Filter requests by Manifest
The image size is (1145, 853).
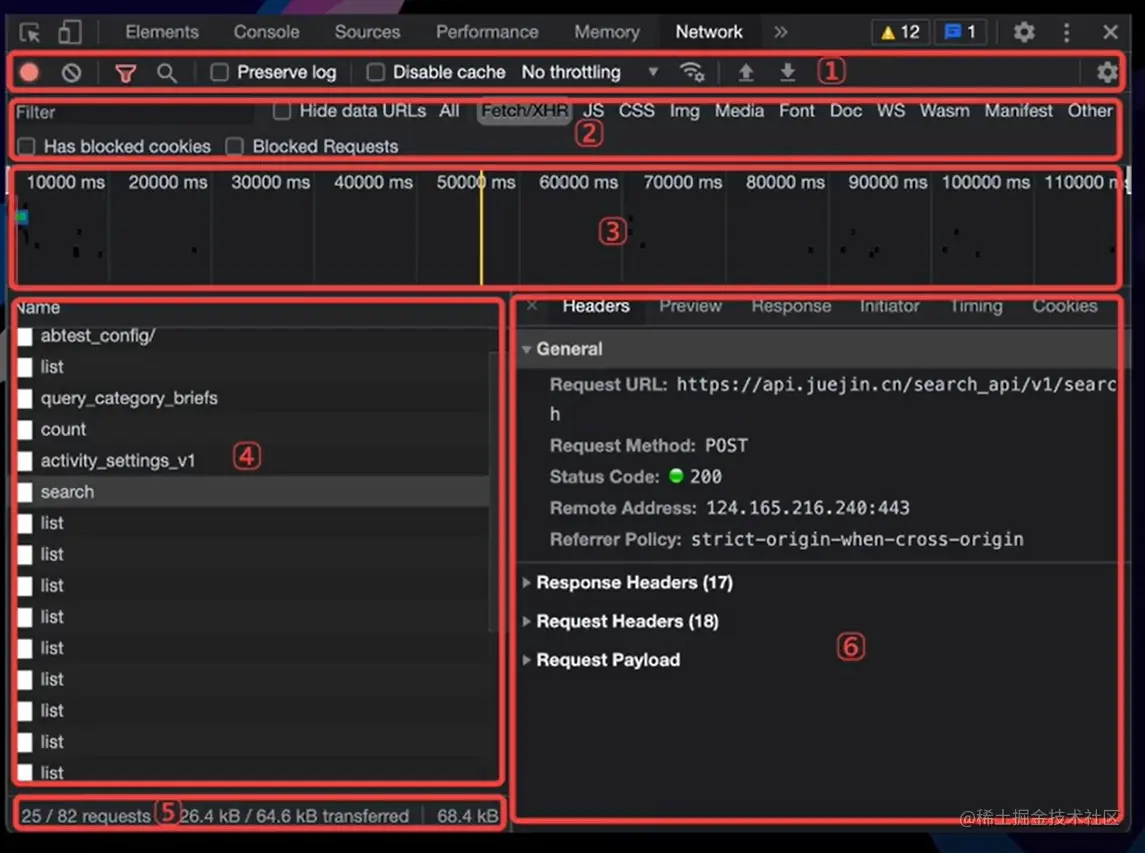click(1019, 111)
